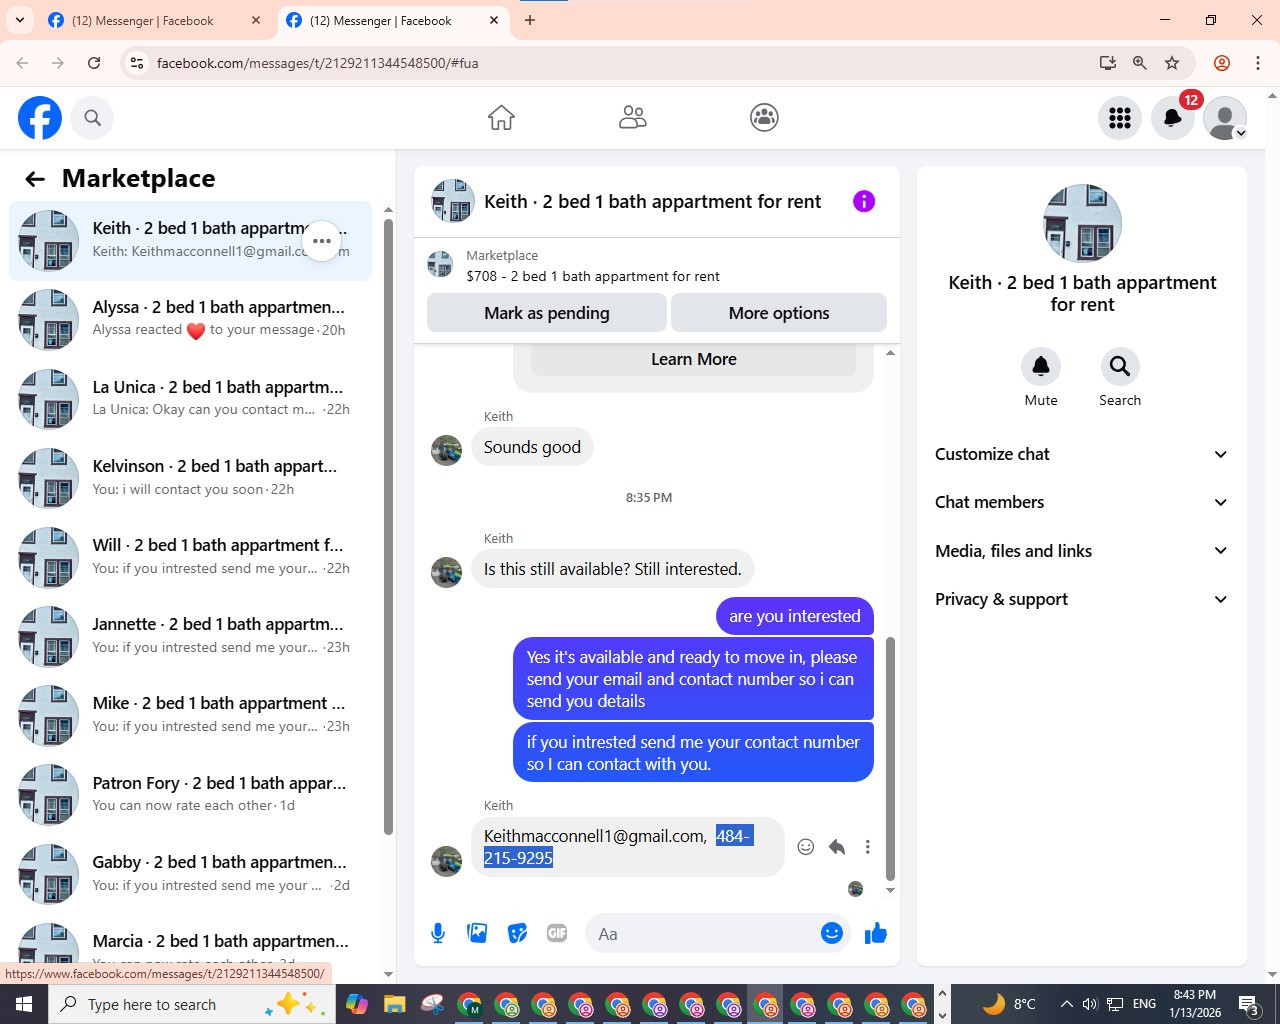The image size is (1280, 1024).
Task: Choose a sticker from the sticker icon
Action: pos(517,934)
